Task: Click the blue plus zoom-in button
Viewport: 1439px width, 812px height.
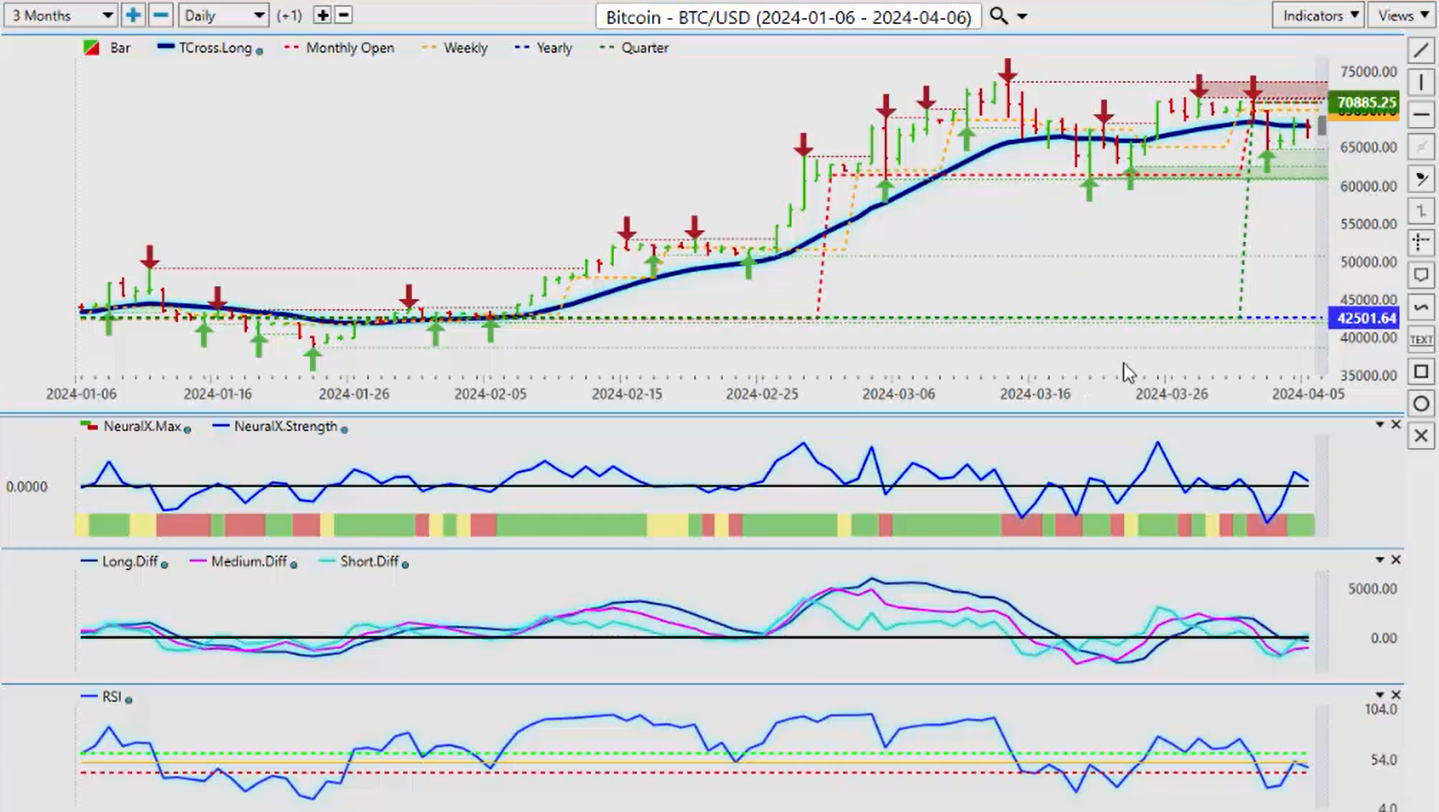Action: pyautogui.click(x=133, y=15)
